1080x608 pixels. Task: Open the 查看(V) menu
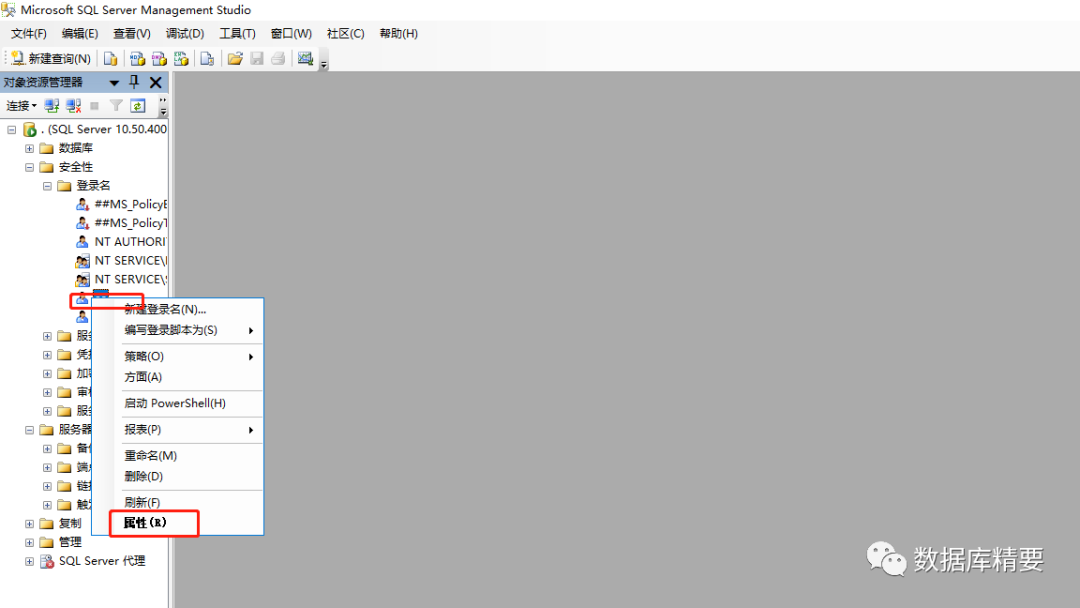click(132, 33)
